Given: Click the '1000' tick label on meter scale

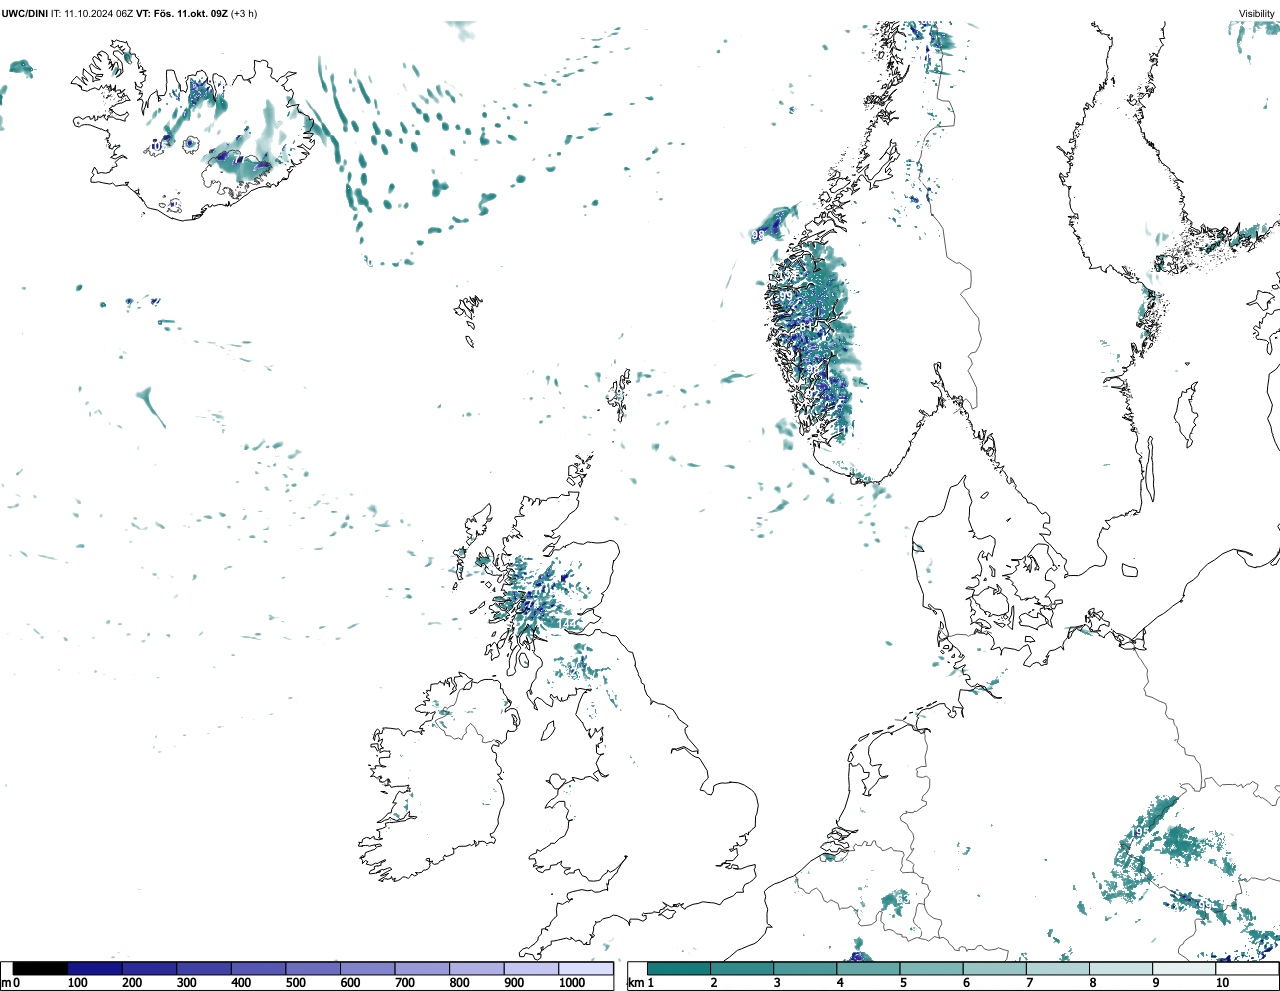Looking at the screenshot, I should point(571,983).
